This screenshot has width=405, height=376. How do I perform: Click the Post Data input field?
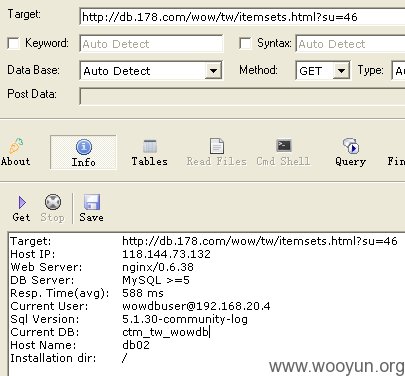coord(242,96)
